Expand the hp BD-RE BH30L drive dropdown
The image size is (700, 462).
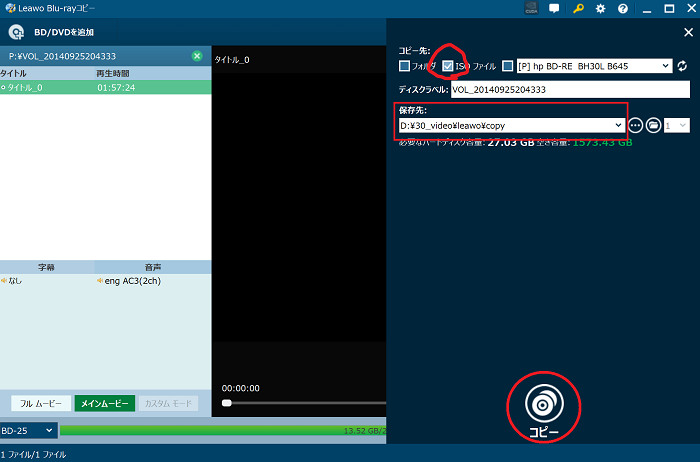(665, 66)
